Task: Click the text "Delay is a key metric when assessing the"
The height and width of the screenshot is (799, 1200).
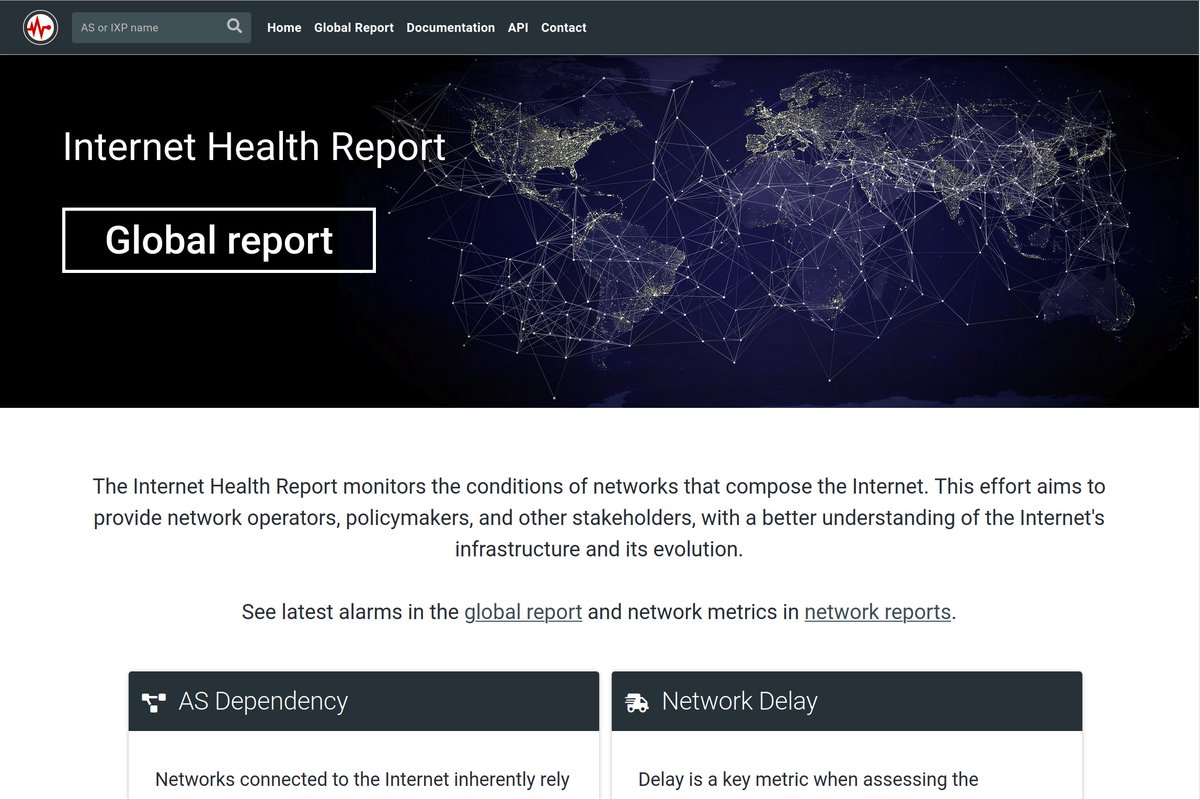Action: pos(808,779)
